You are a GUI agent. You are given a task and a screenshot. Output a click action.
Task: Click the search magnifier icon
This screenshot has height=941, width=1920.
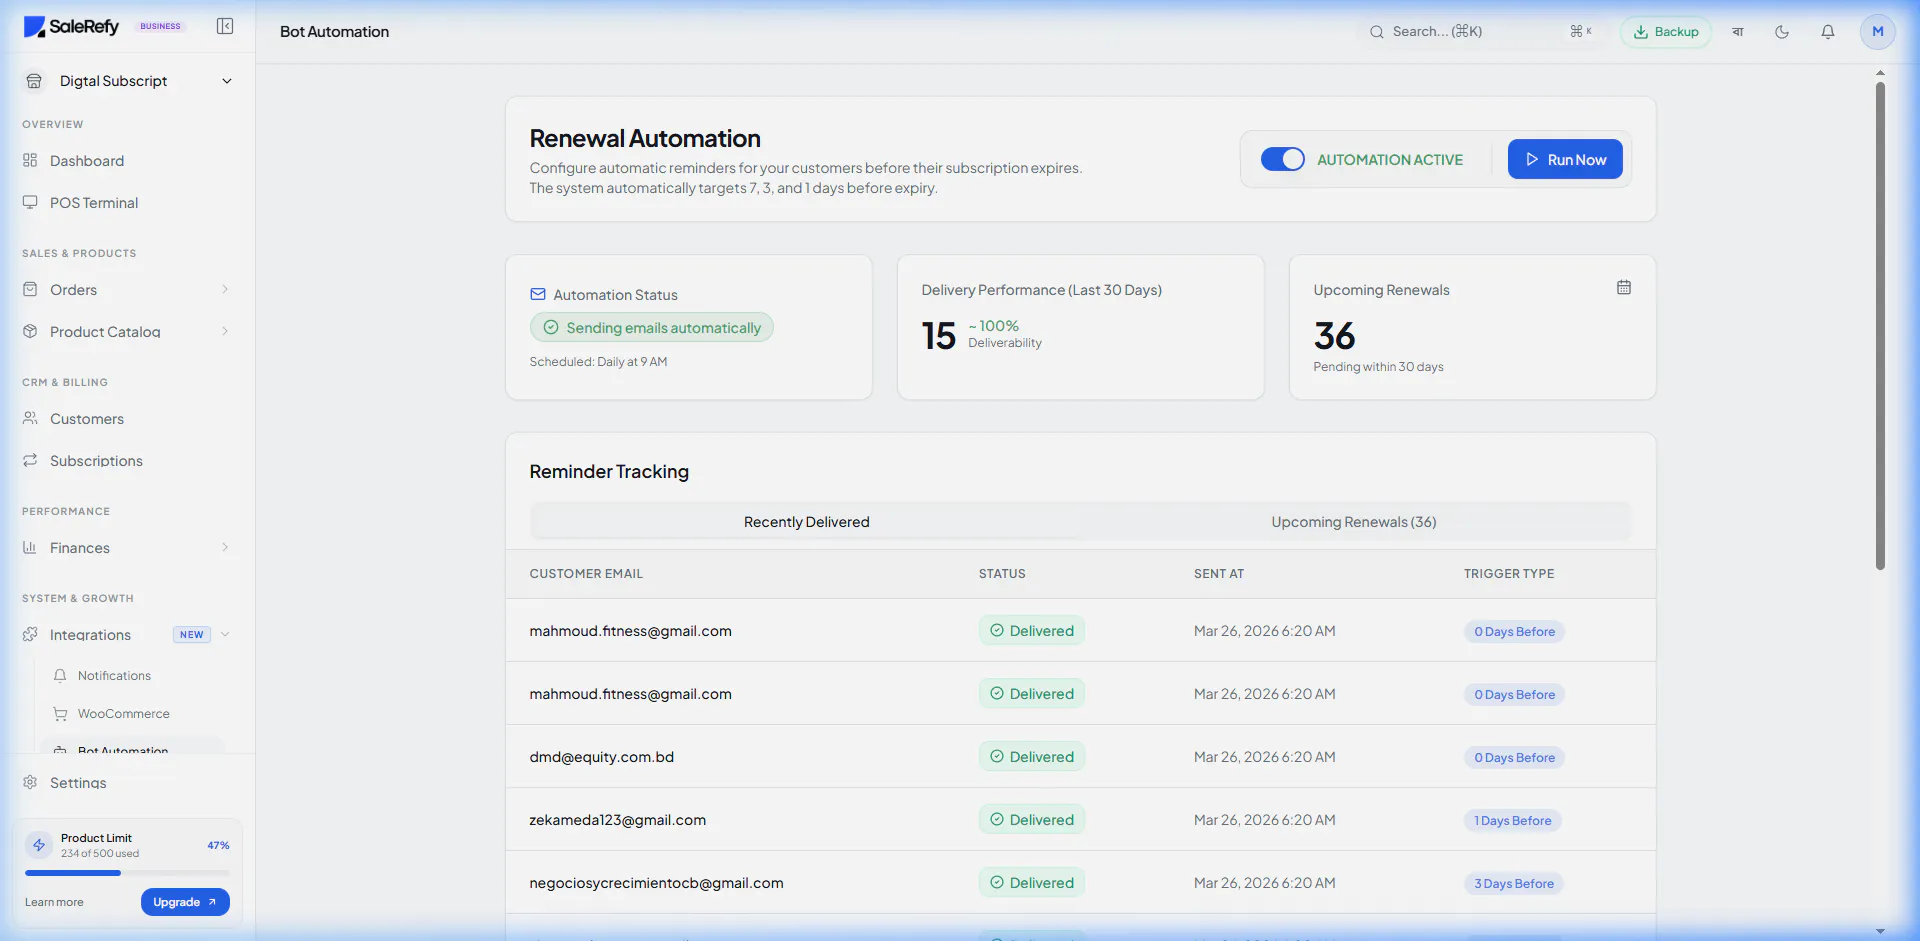coord(1377,32)
